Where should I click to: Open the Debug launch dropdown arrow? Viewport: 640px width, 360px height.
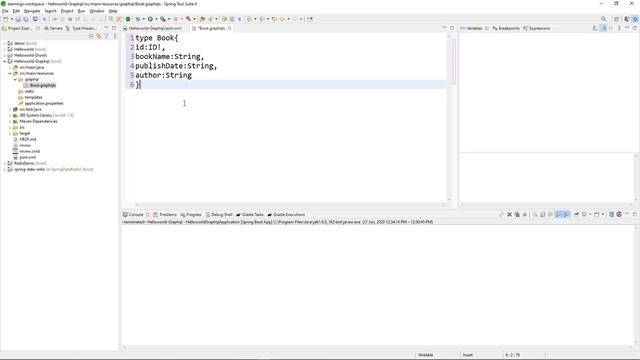point(143,19)
